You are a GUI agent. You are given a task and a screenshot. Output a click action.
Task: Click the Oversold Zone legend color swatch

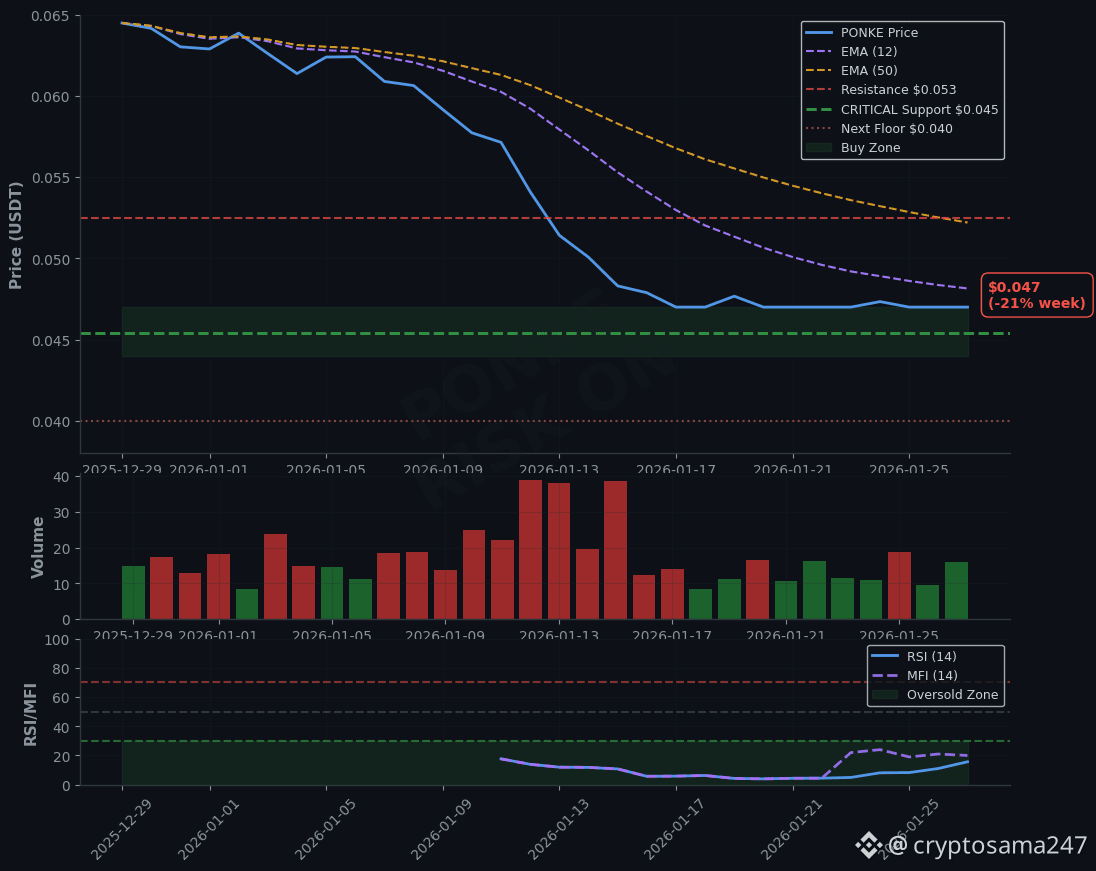pyautogui.click(x=884, y=695)
